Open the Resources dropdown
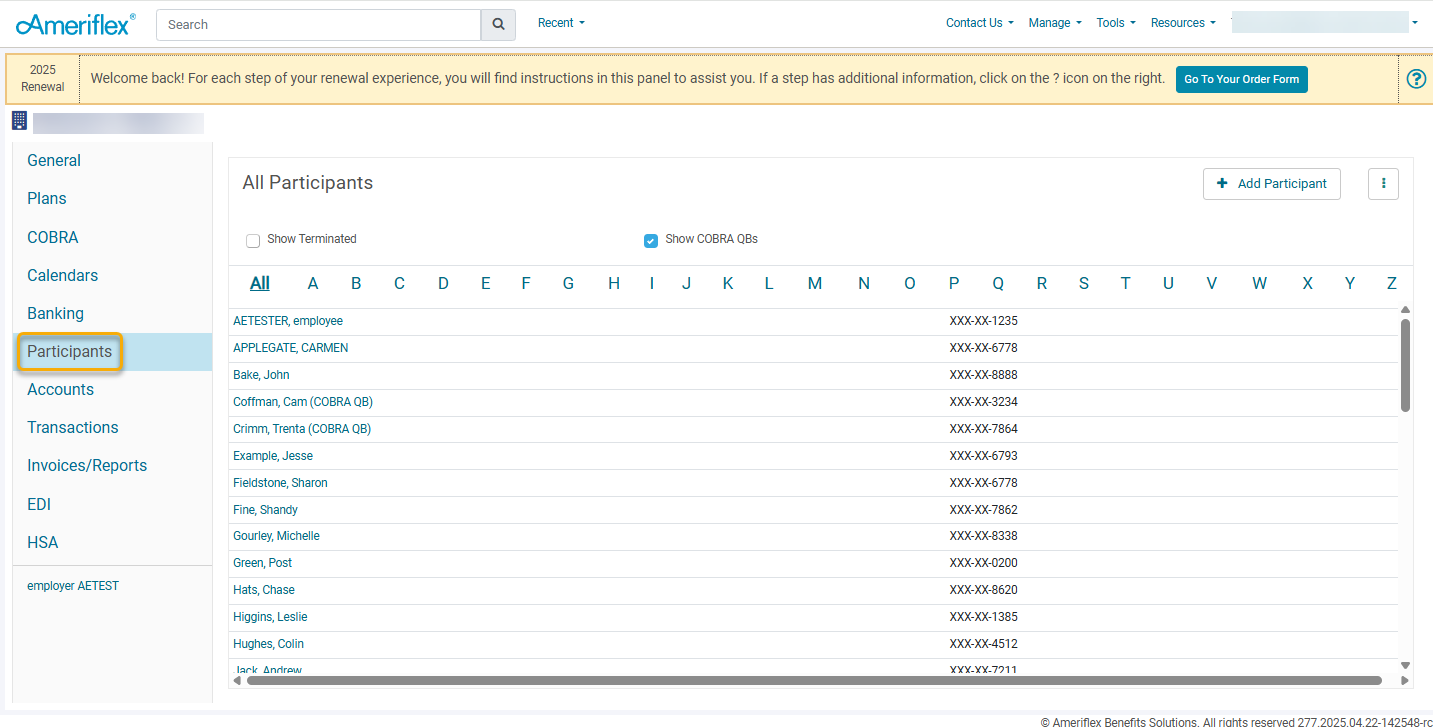Image resolution: width=1433 pixels, height=727 pixels. 1183,23
